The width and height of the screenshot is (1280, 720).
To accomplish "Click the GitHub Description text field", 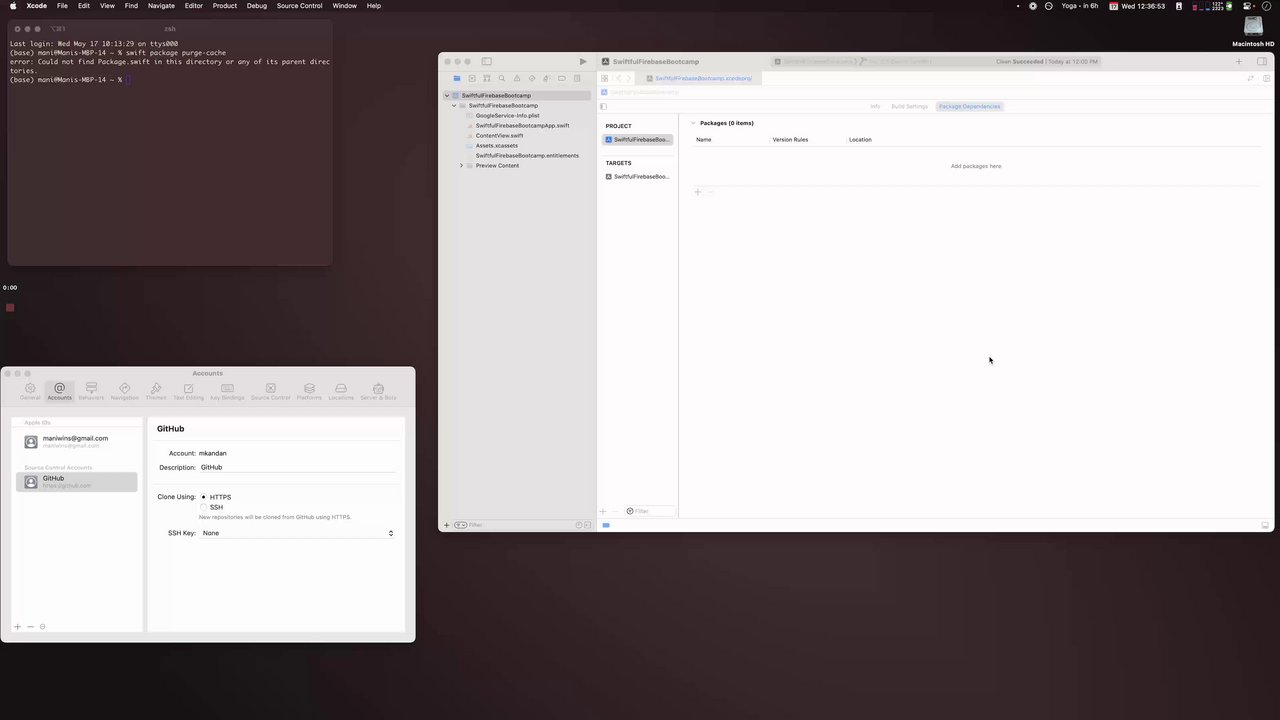I will tap(298, 467).
